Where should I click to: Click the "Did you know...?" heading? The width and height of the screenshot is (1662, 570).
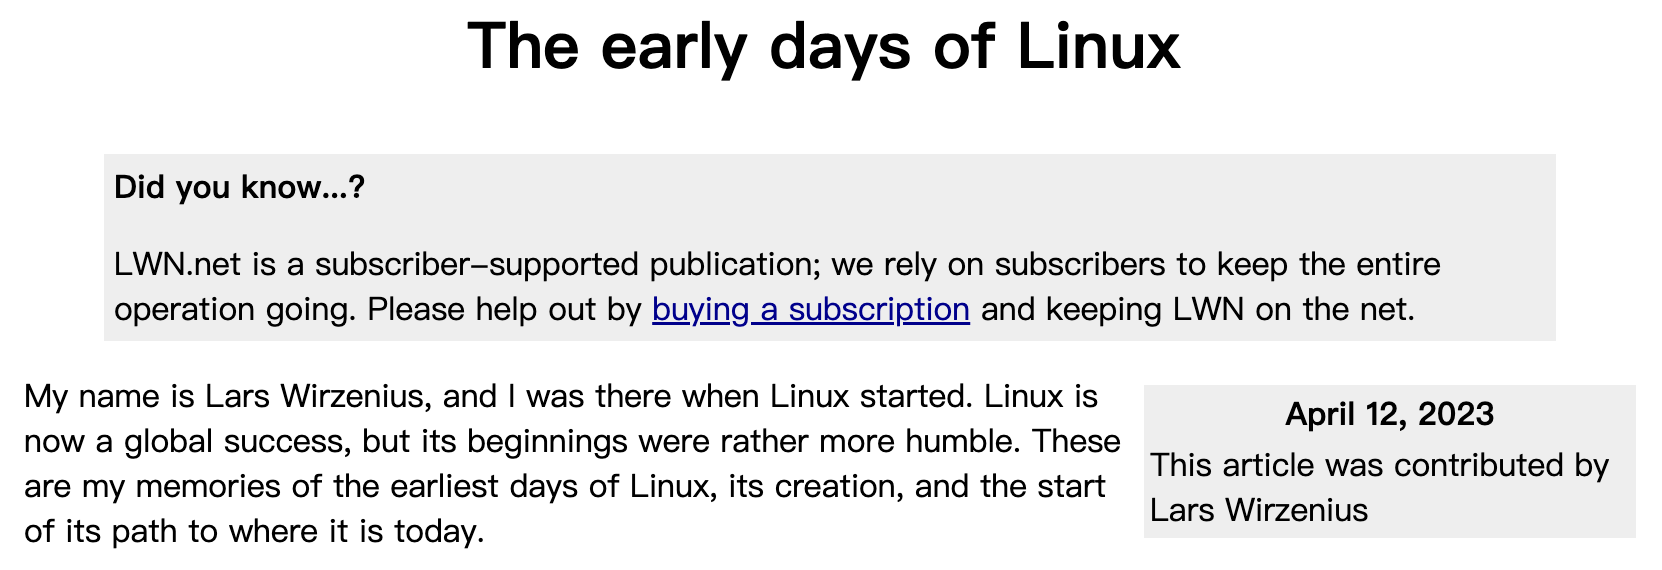point(240,187)
